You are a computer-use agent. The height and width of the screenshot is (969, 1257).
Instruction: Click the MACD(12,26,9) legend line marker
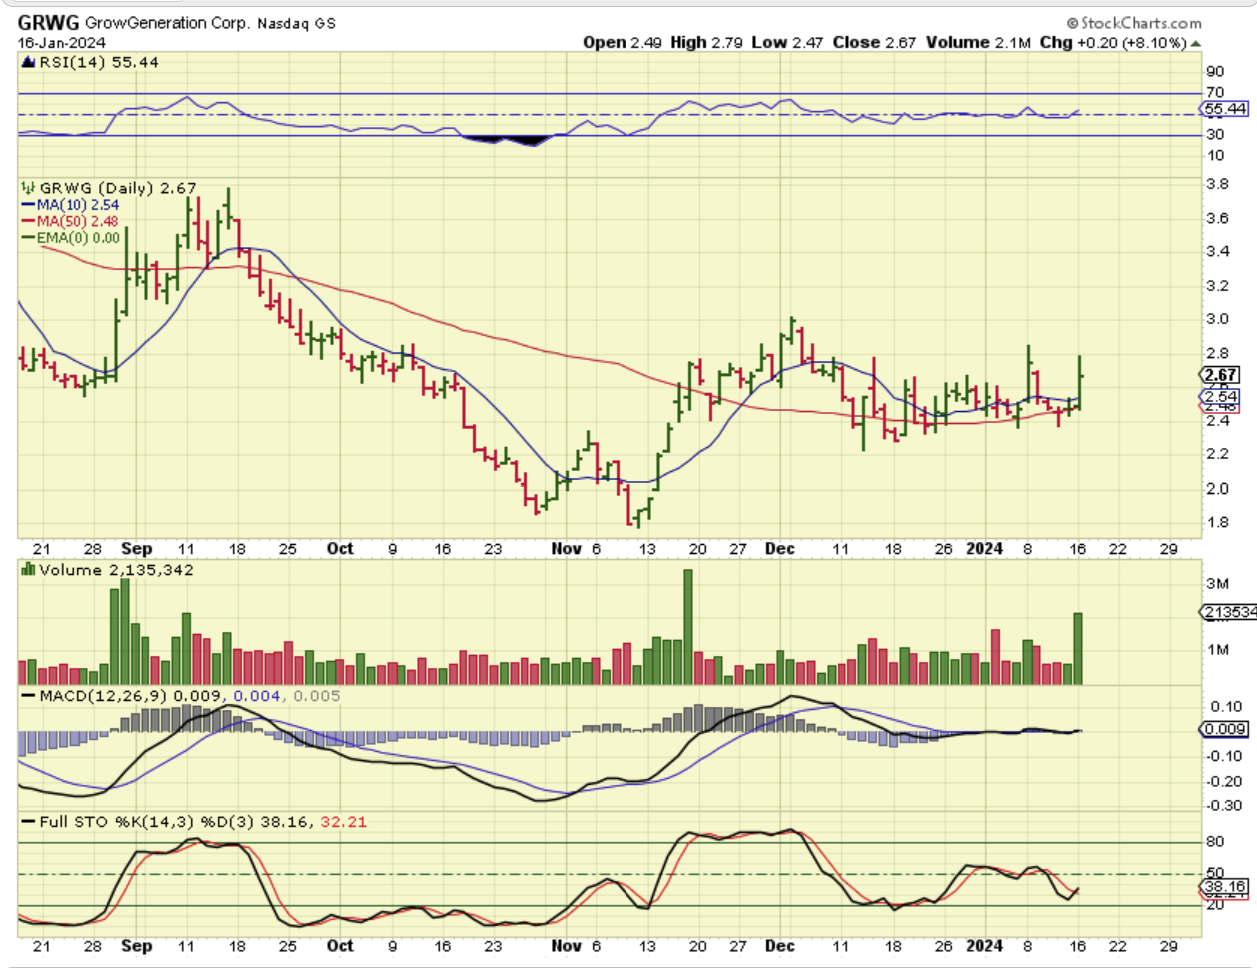(x=28, y=695)
